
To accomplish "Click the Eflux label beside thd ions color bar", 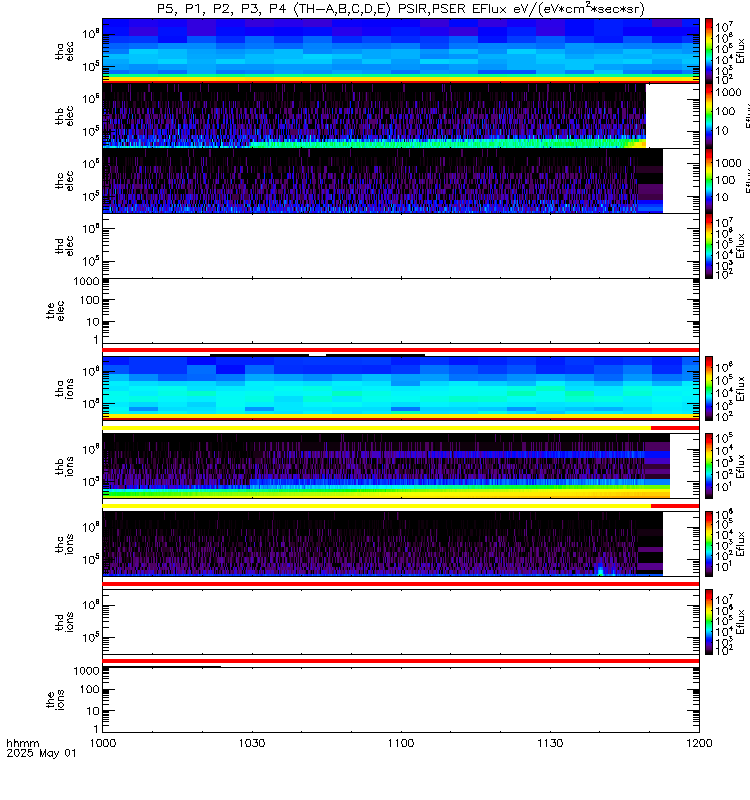I will [741, 622].
